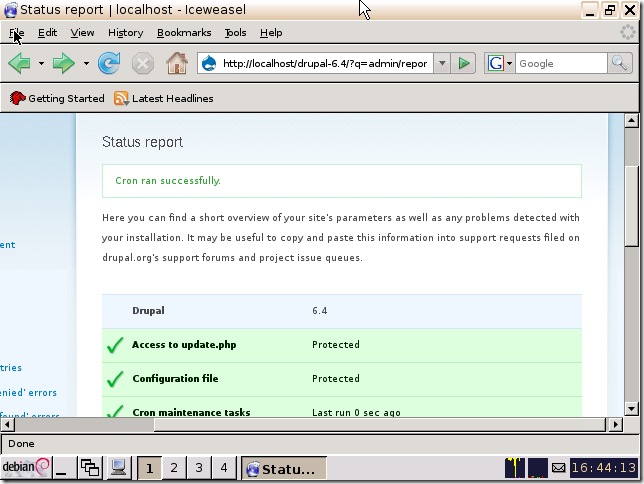
Task: Open the Forward history dropdown arrow
Action: tap(86, 64)
